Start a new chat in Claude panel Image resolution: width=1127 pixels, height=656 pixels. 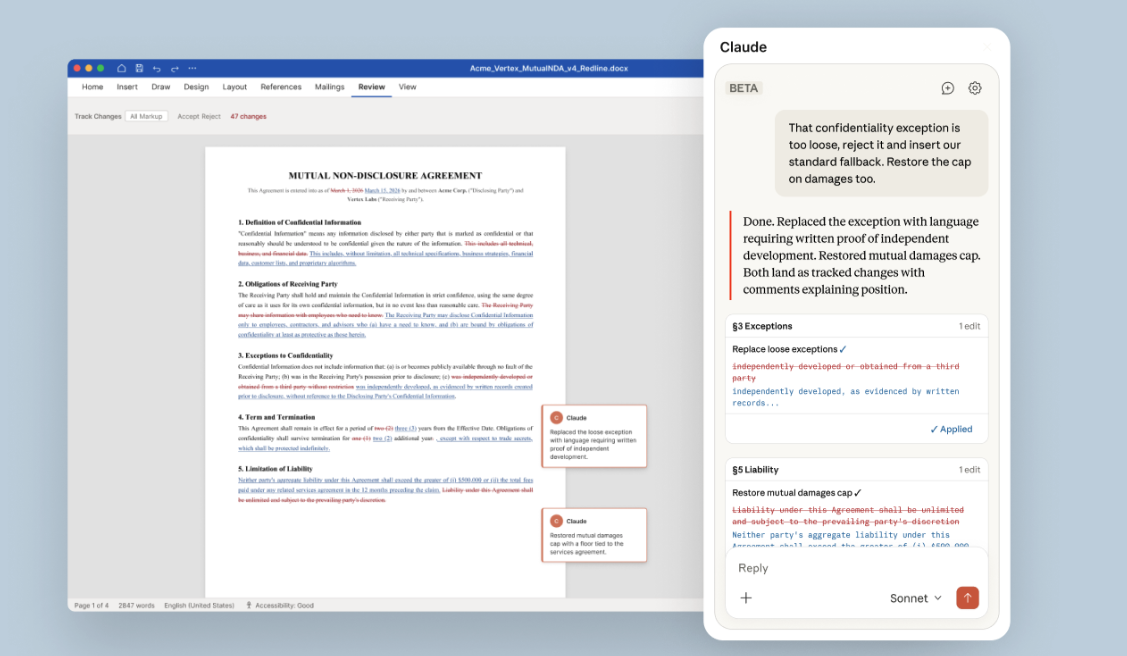948,88
